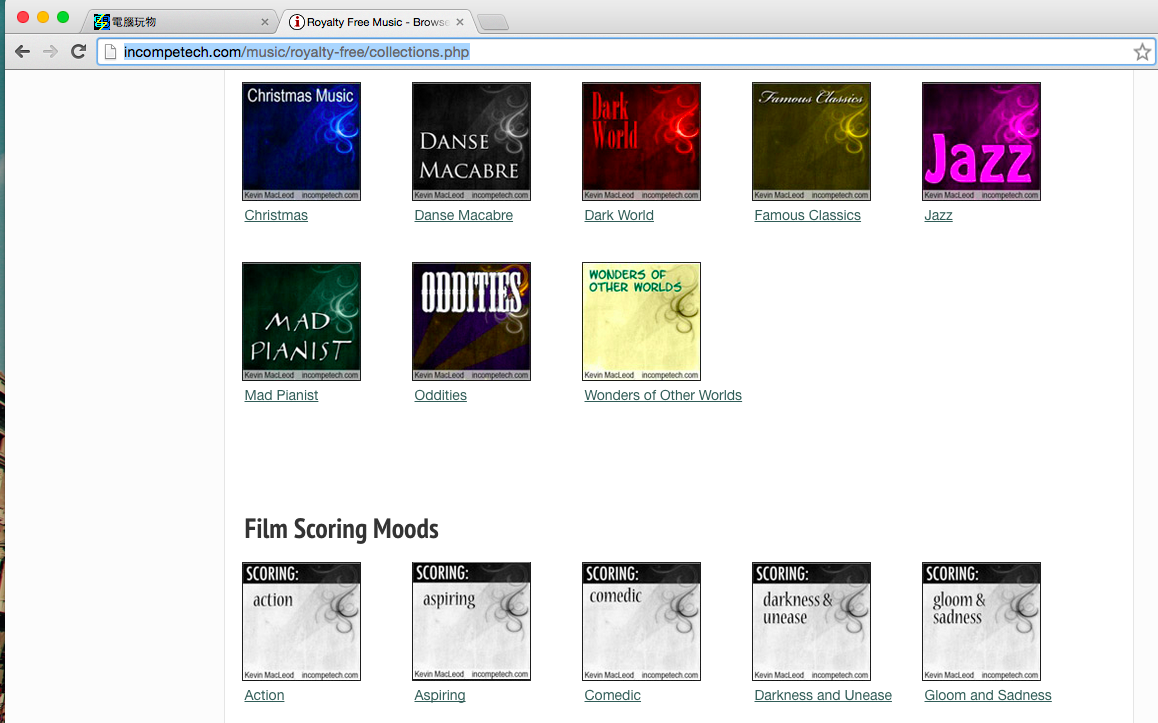Open the Wonders of Other Worlds cover
The width and height of the screenshot is (1158, 723).
[641, 321]
